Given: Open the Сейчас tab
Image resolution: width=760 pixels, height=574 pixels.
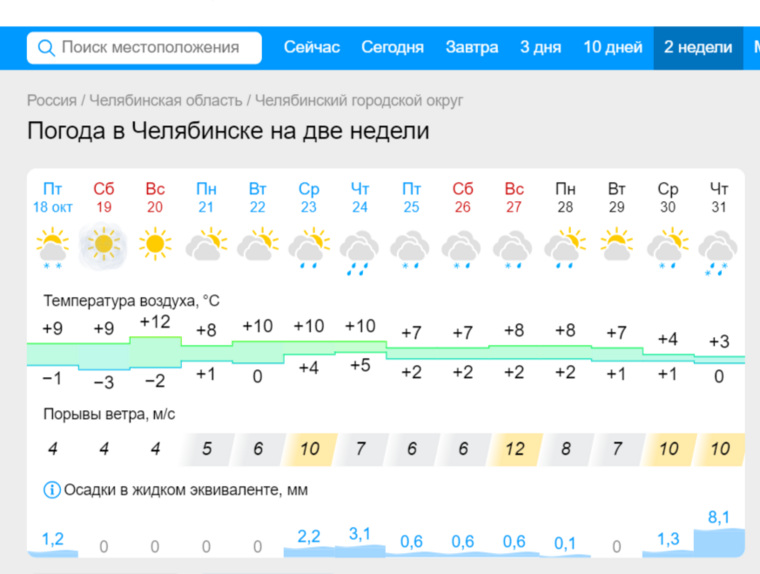Looking at the screenshot, I should point(312,48).
